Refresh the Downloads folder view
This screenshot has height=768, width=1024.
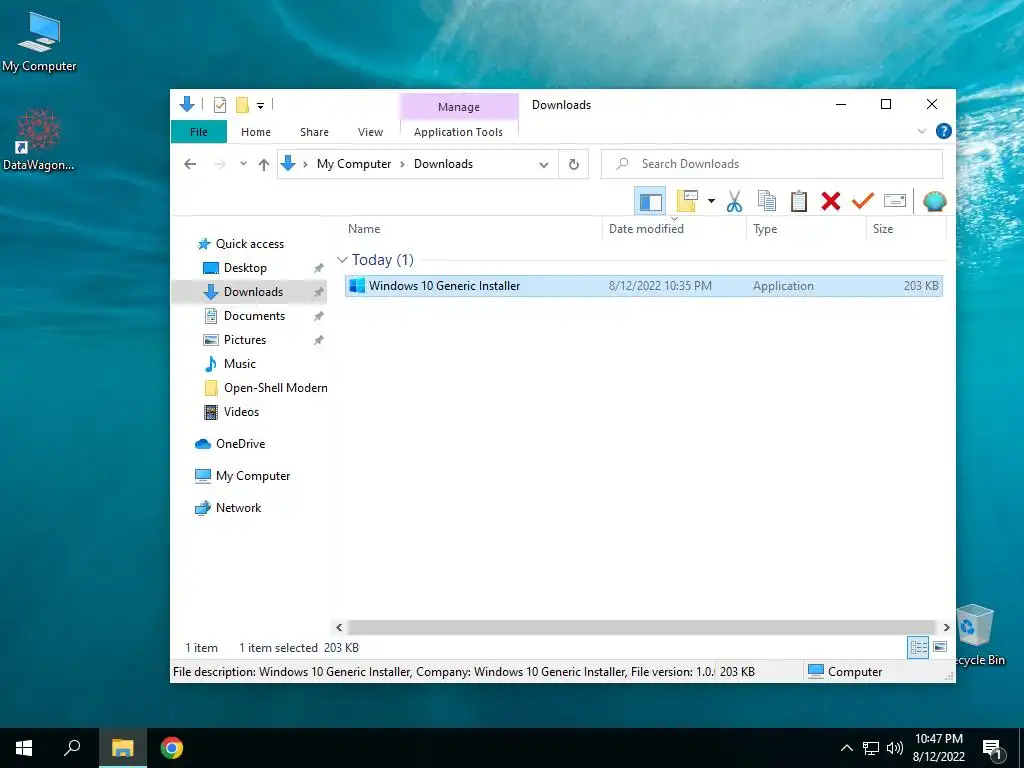click(x=574, y=164)
